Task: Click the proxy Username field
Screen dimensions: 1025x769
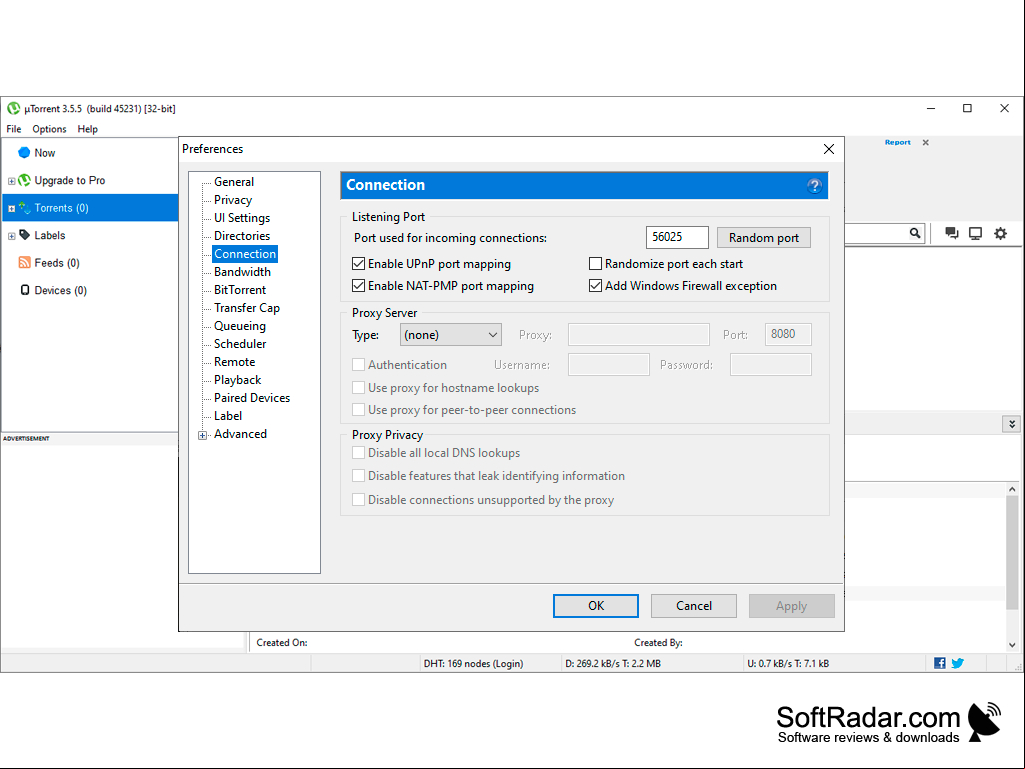Action: [x=609, y=364]
